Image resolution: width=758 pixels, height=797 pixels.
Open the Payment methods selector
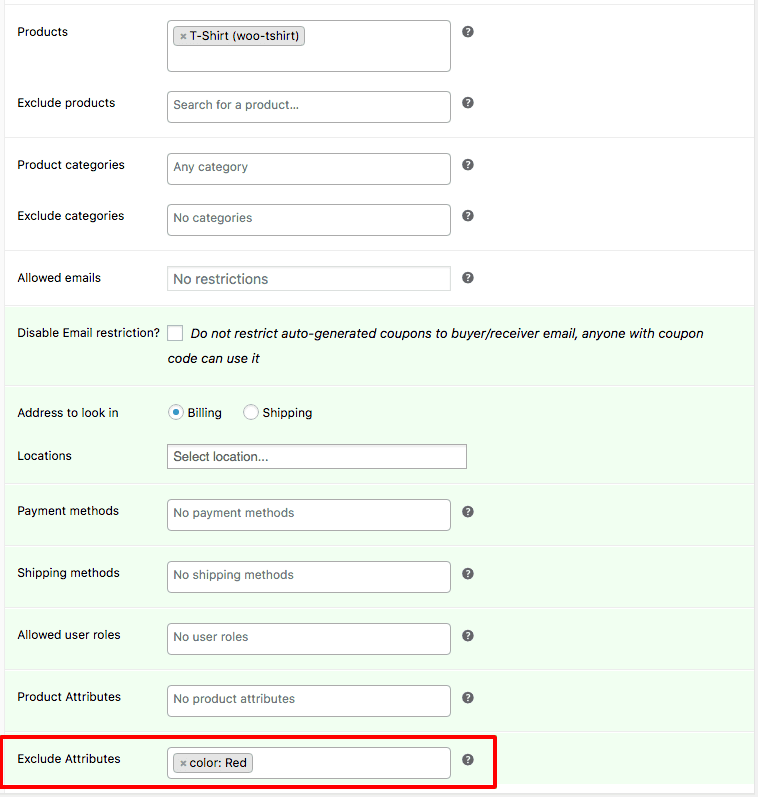click(308, 514)
